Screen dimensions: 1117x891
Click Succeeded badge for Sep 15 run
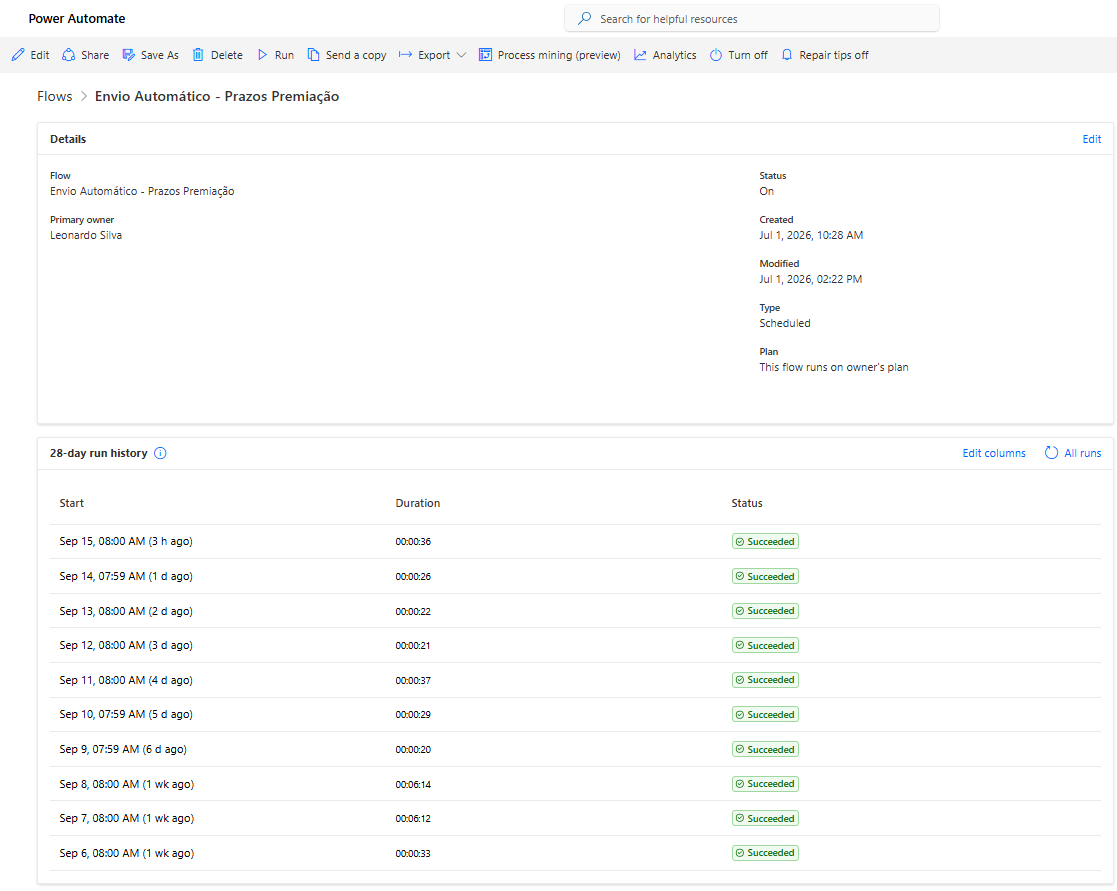click(765, 541)
